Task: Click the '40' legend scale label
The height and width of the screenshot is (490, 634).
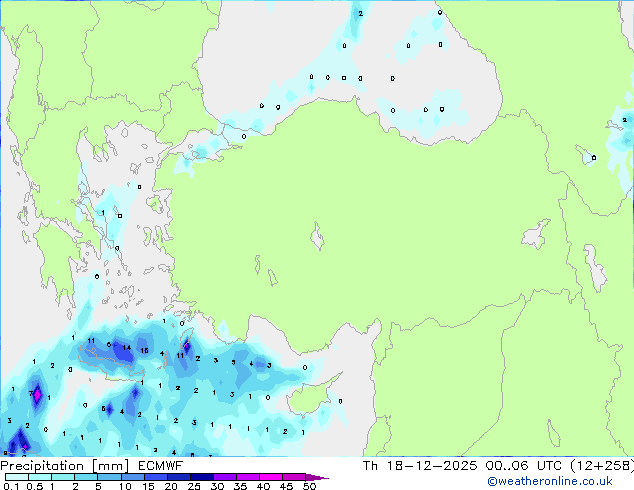Action: tap(263, 486)
